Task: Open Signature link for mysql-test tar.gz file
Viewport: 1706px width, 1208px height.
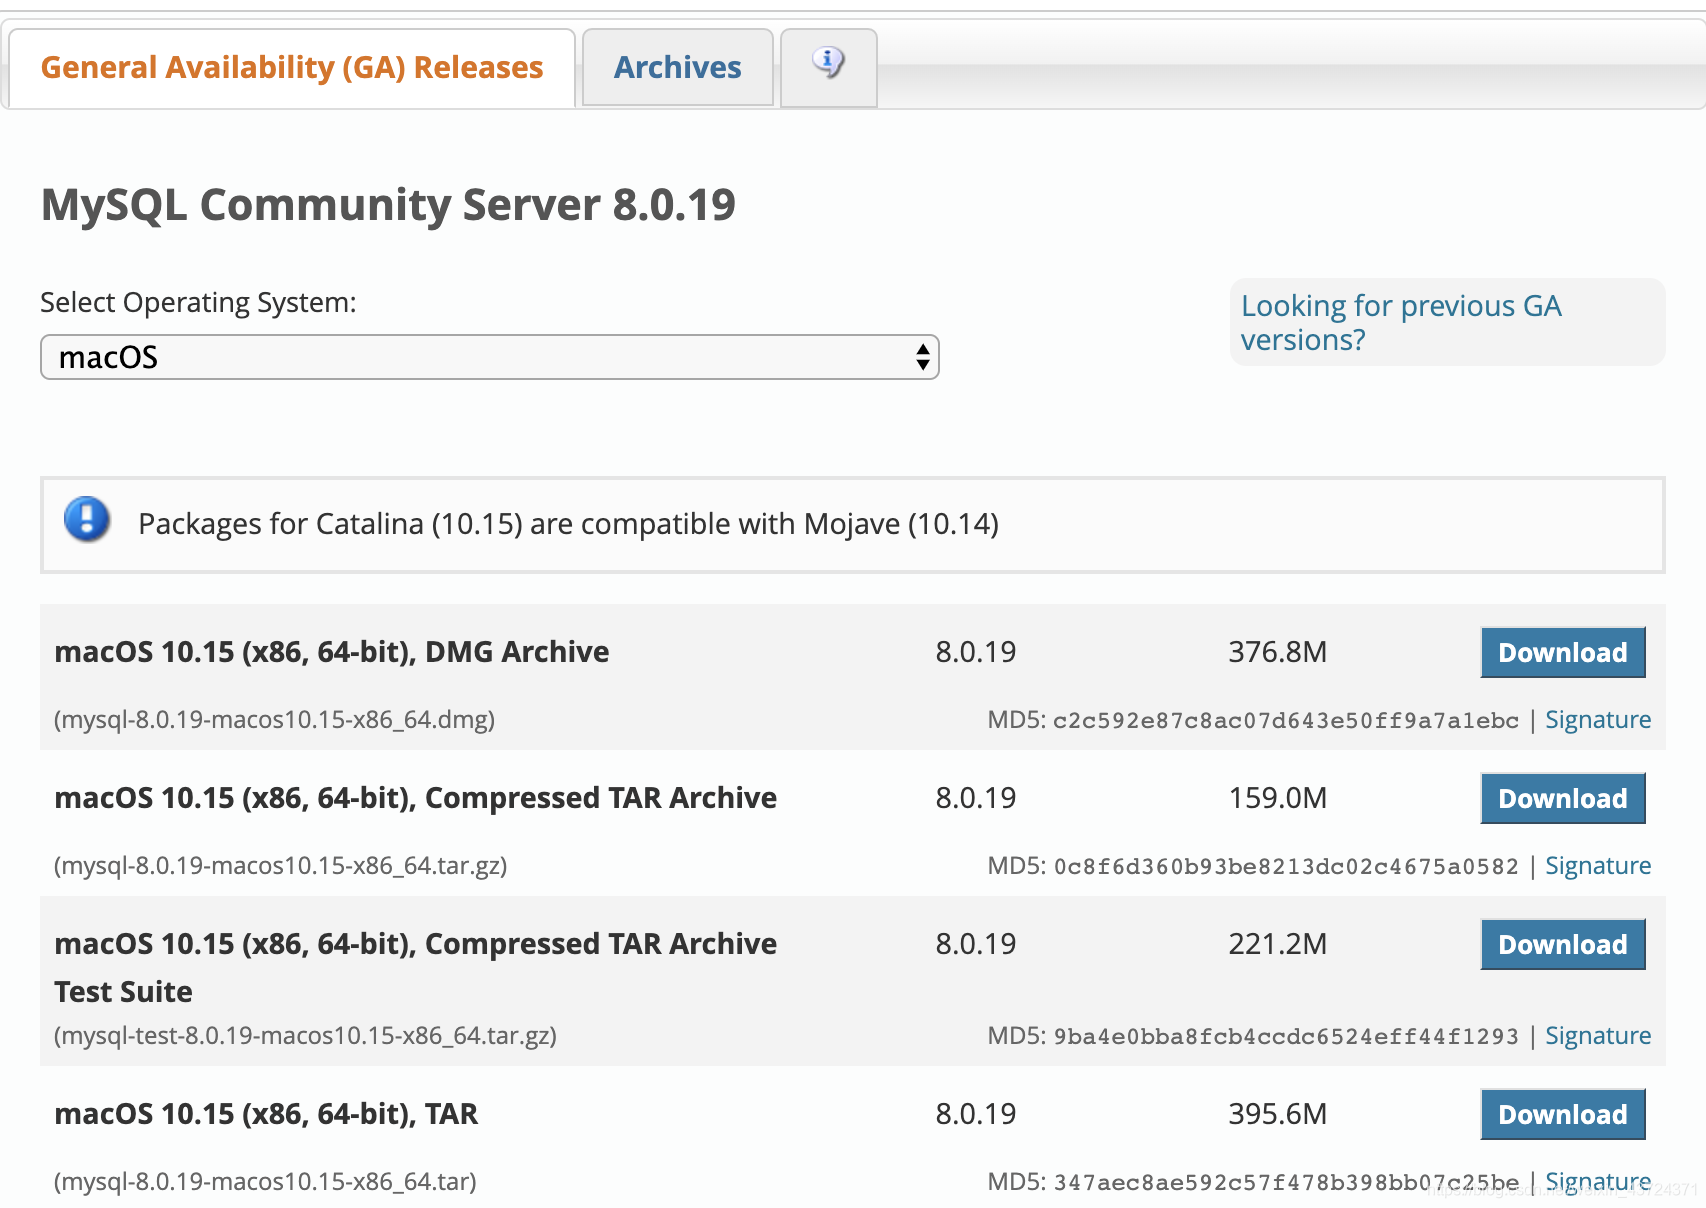Action: point(1598,1036)
